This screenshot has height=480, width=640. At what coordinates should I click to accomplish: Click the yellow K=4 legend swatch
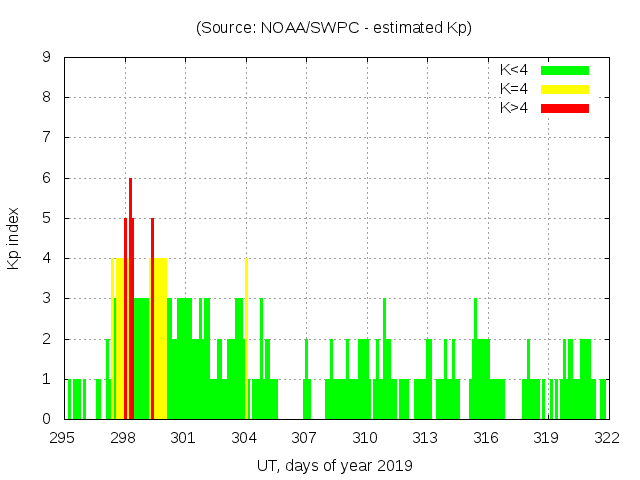pyautogui.click(x=565, y=89)
